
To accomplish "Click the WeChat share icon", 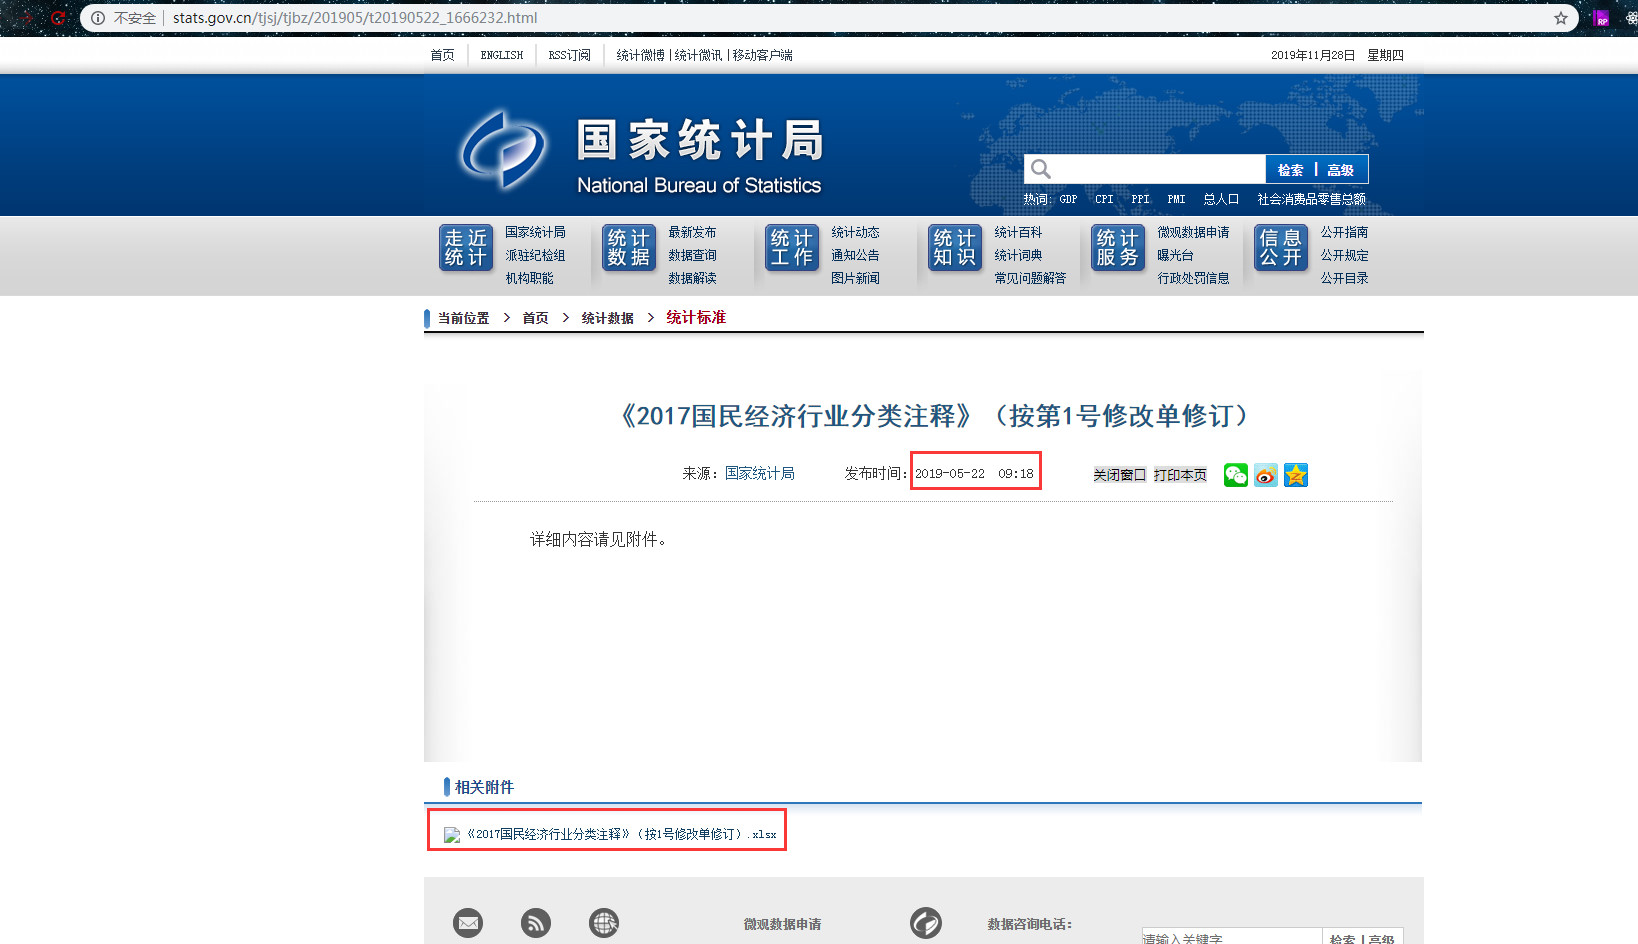I will [1236, 475].
